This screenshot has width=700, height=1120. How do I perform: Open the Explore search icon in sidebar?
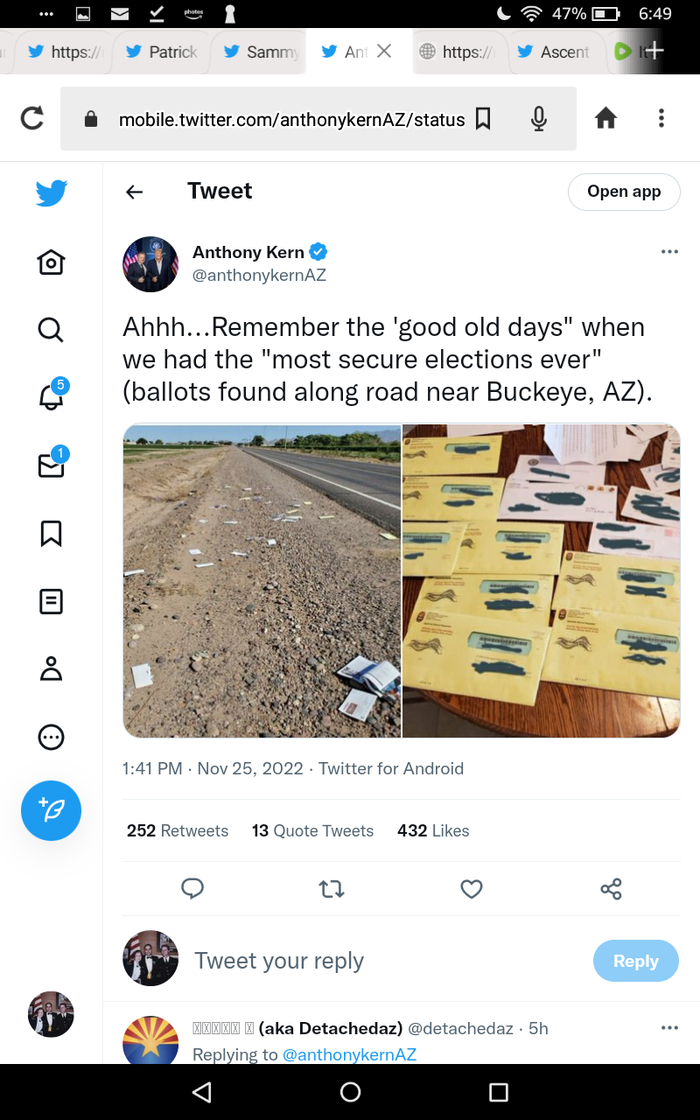coord(51,328)
